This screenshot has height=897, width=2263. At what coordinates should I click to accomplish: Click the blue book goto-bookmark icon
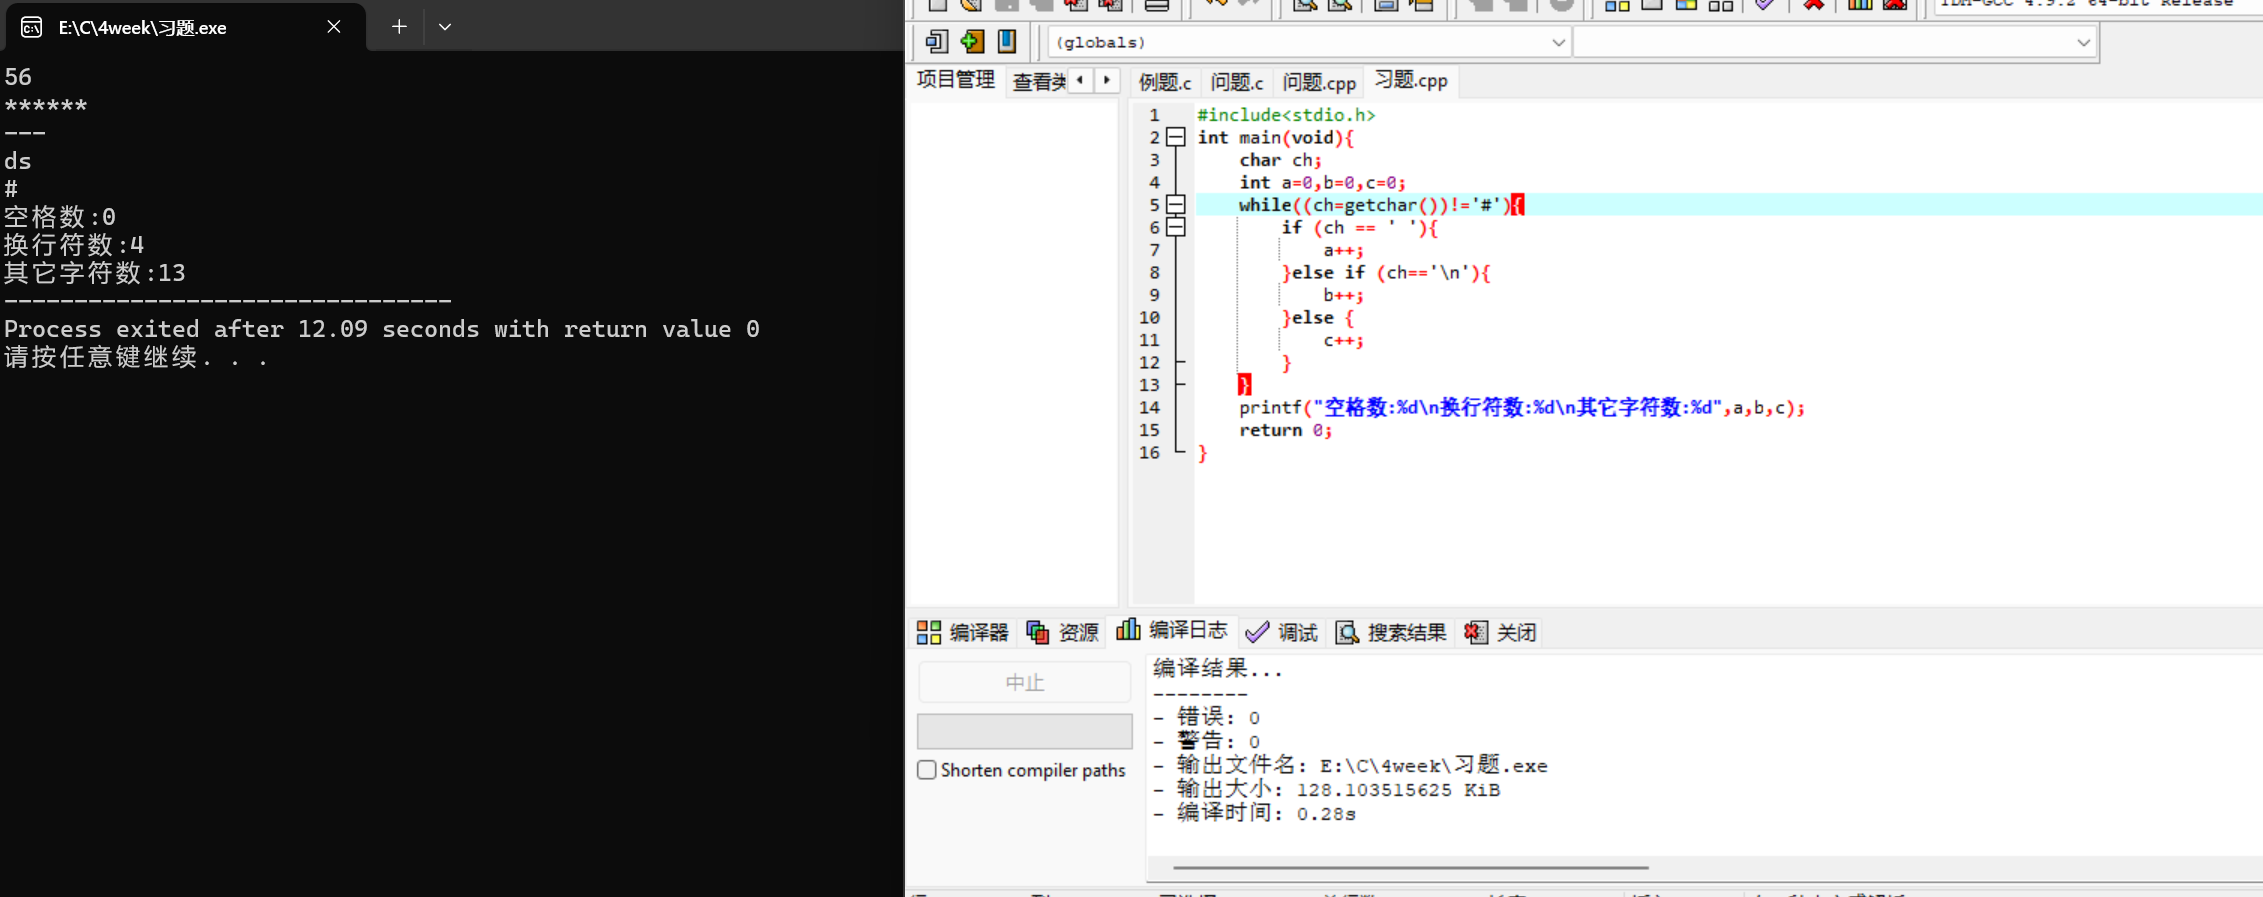[1006, 41]
